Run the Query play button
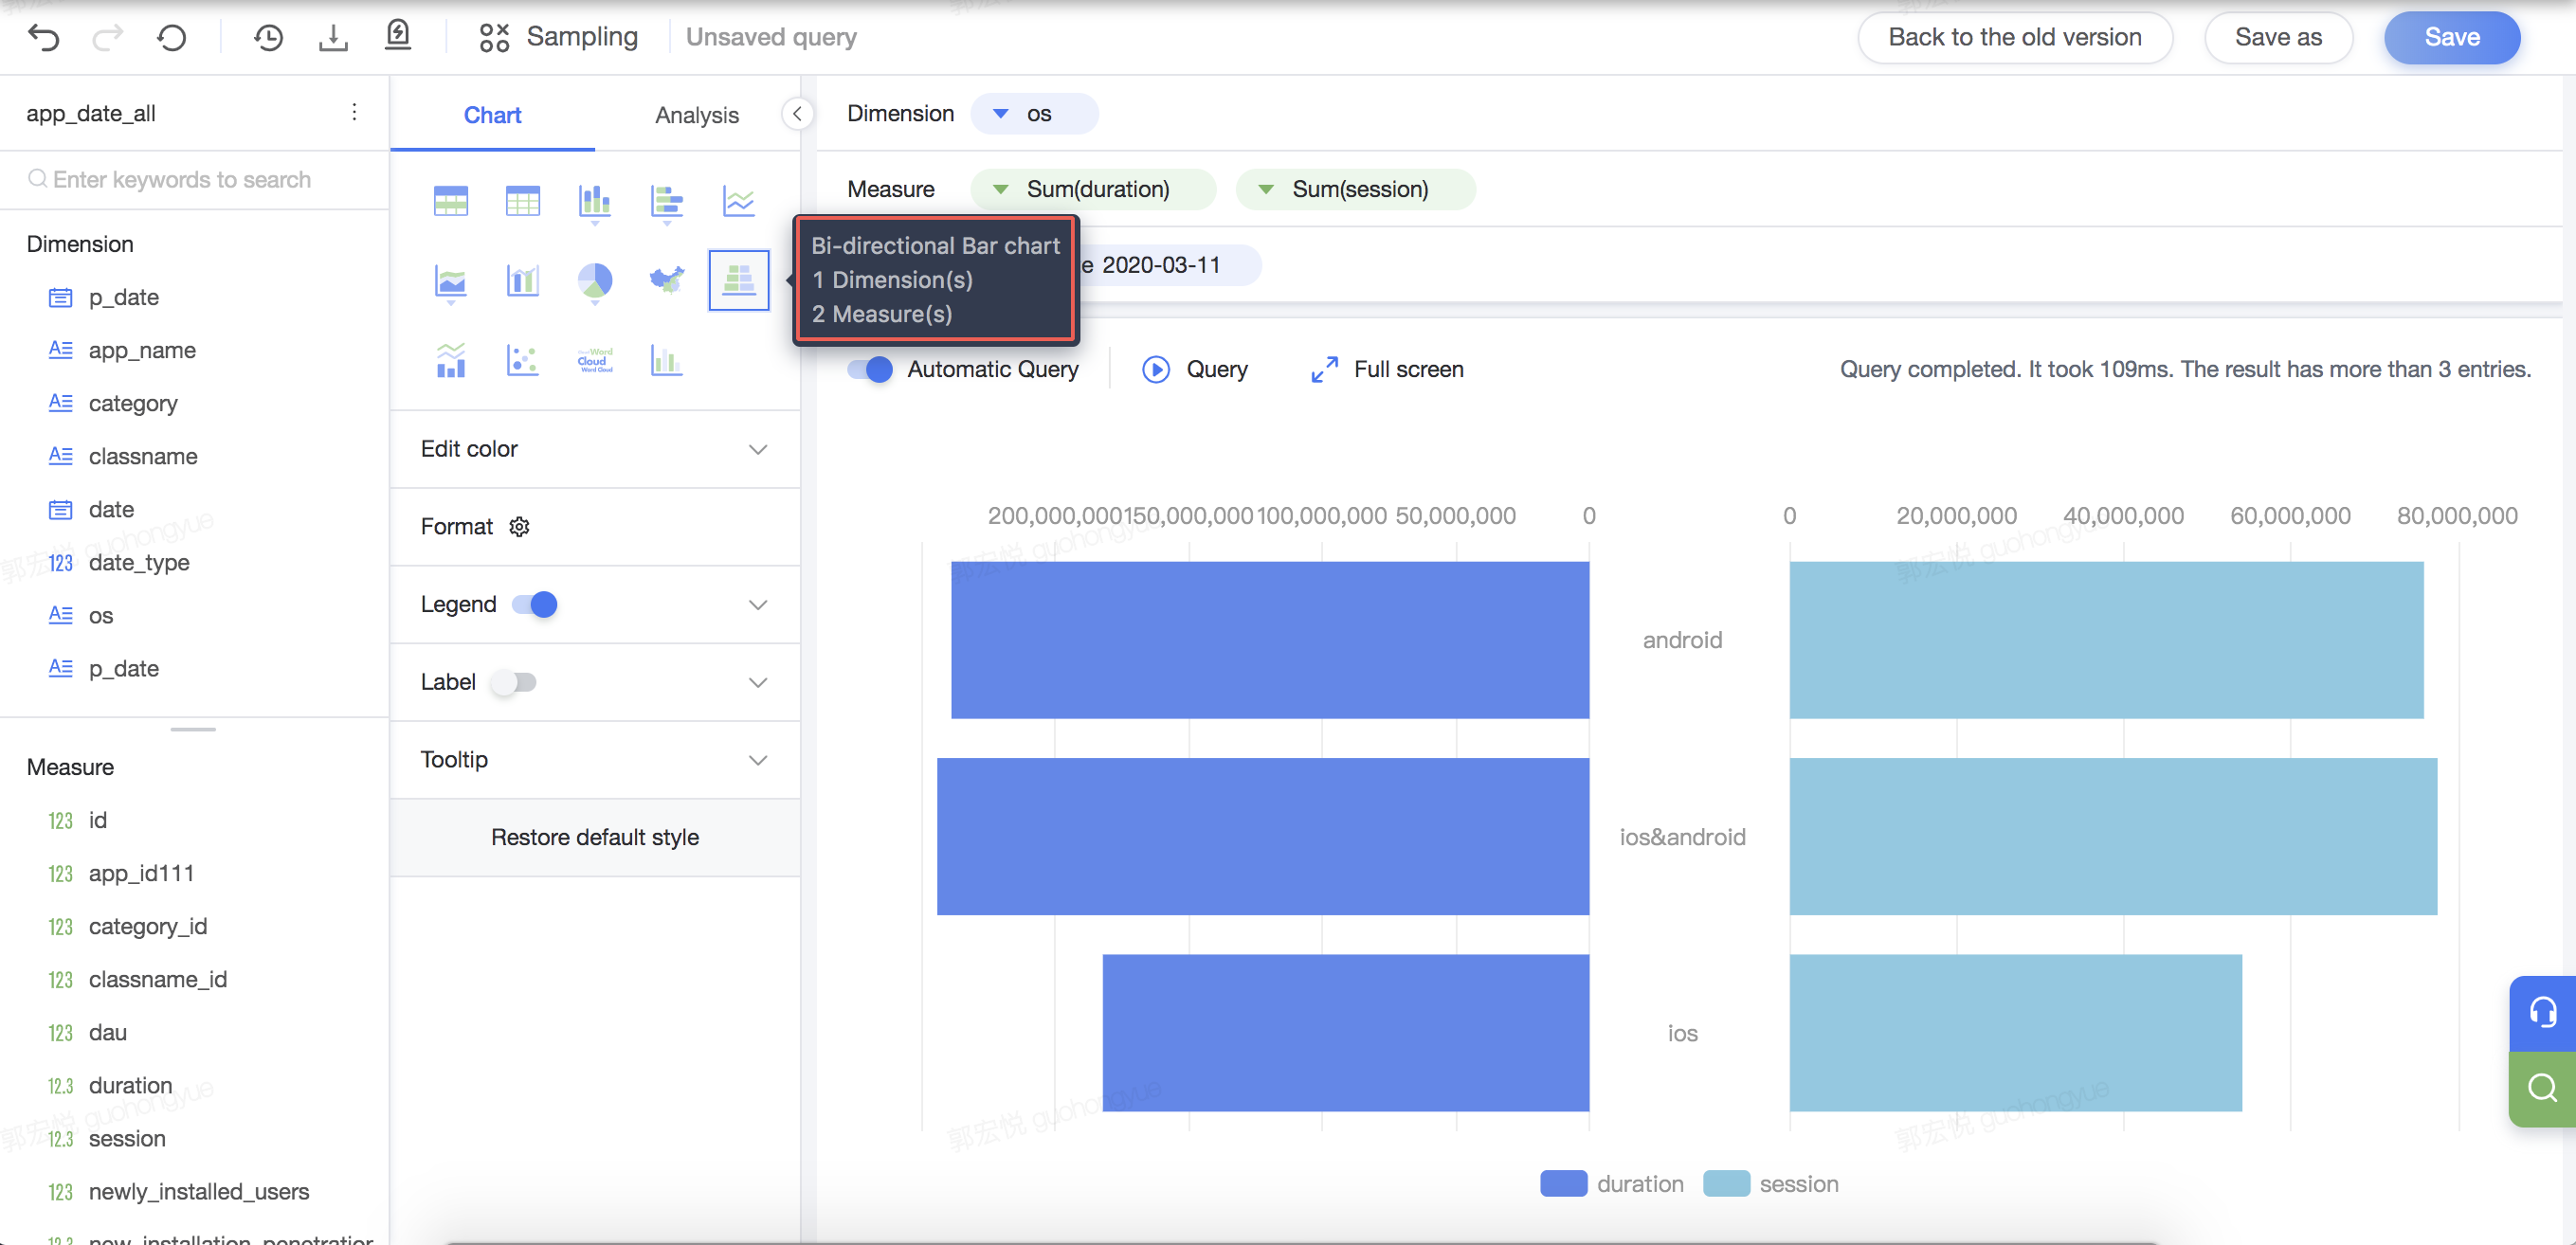Viewport: 2576px width, 1245px height. [1156, 369]
